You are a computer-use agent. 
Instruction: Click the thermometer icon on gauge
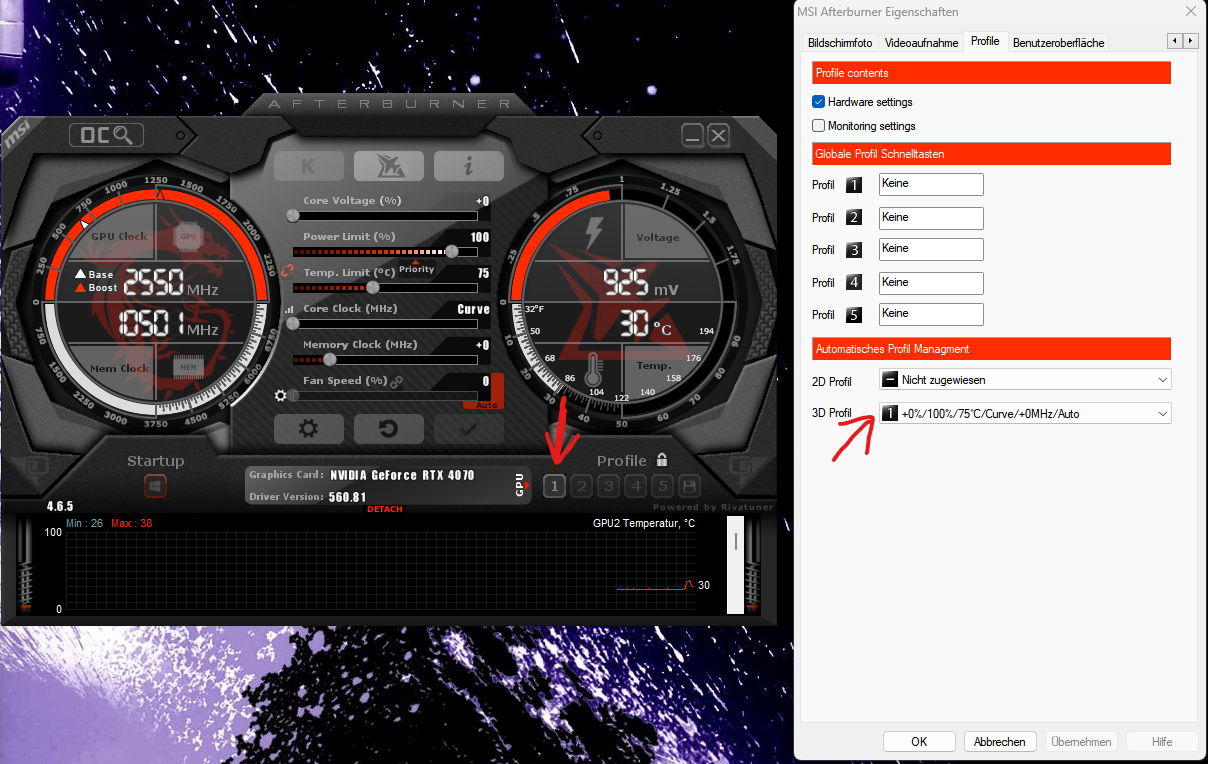coord(593,368)
